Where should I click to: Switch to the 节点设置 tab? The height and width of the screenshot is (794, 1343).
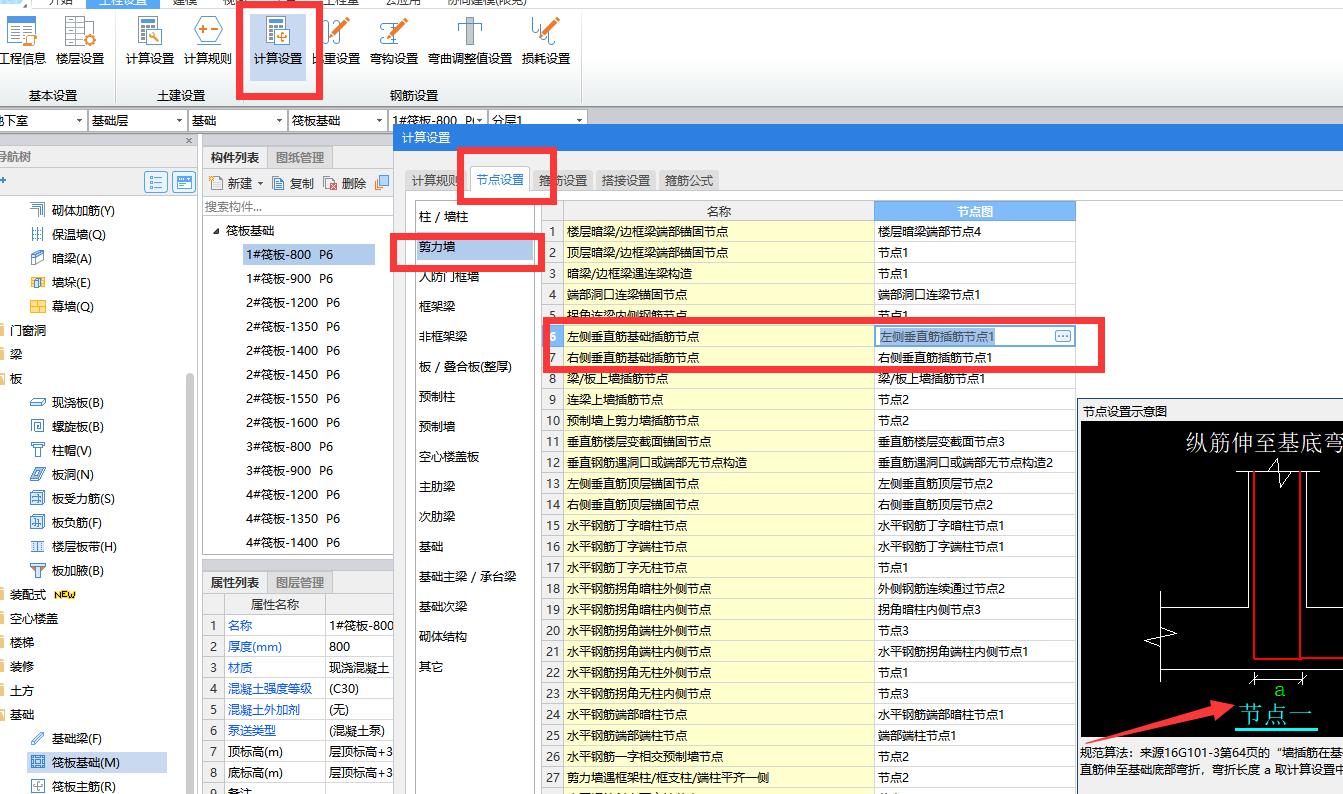(x=500, y=180)
